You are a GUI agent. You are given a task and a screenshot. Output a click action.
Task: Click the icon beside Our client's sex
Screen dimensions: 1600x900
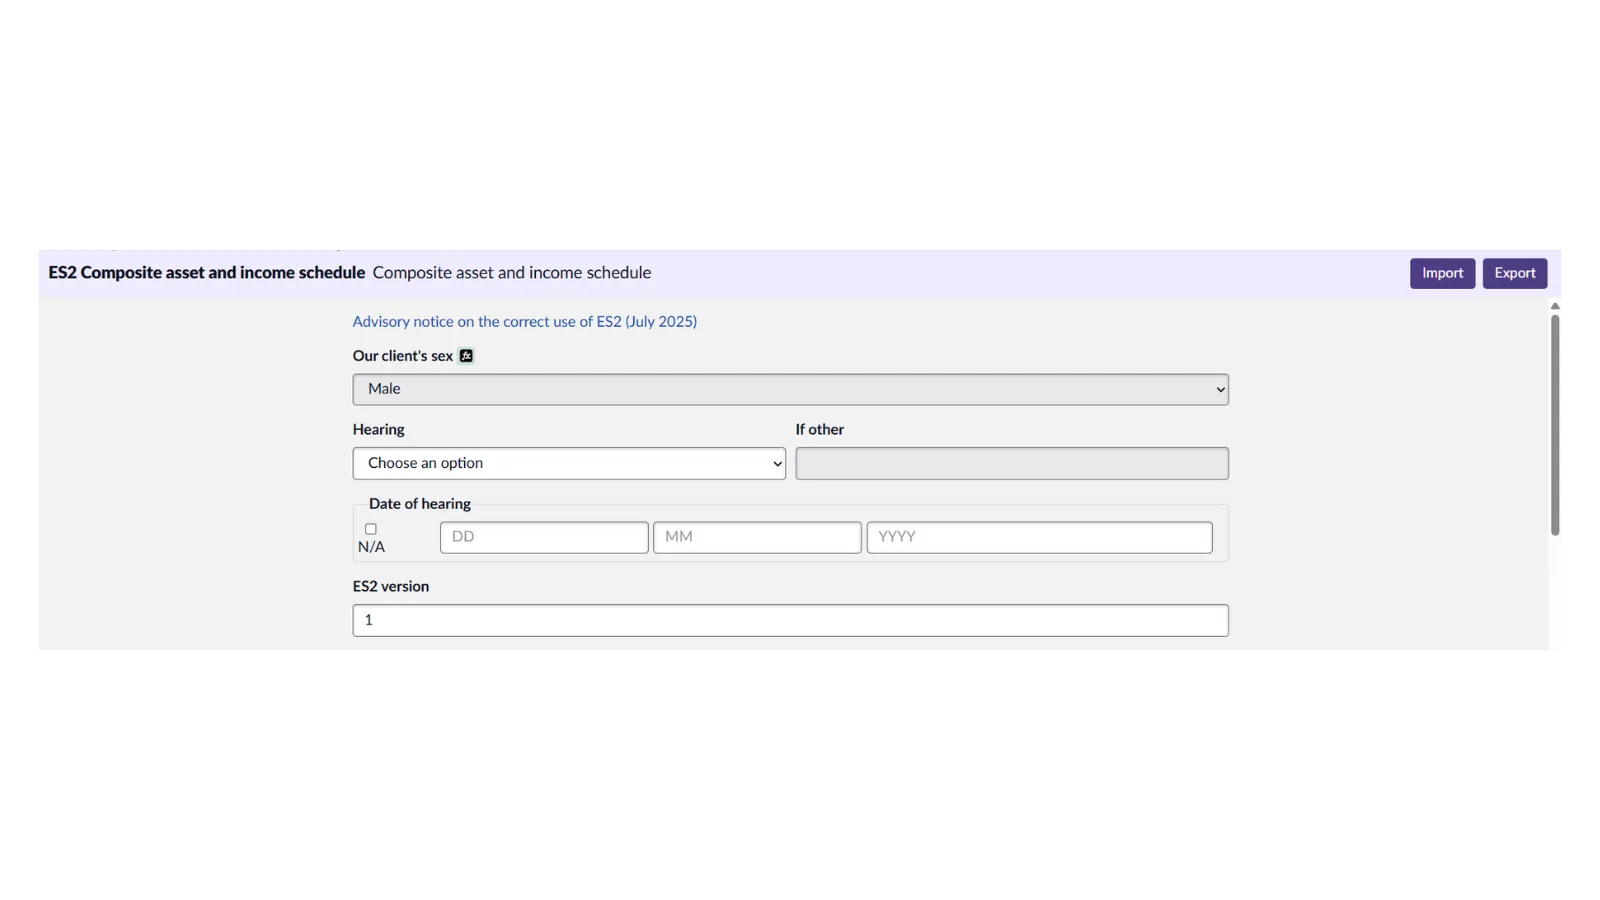[x=466, y=356]
